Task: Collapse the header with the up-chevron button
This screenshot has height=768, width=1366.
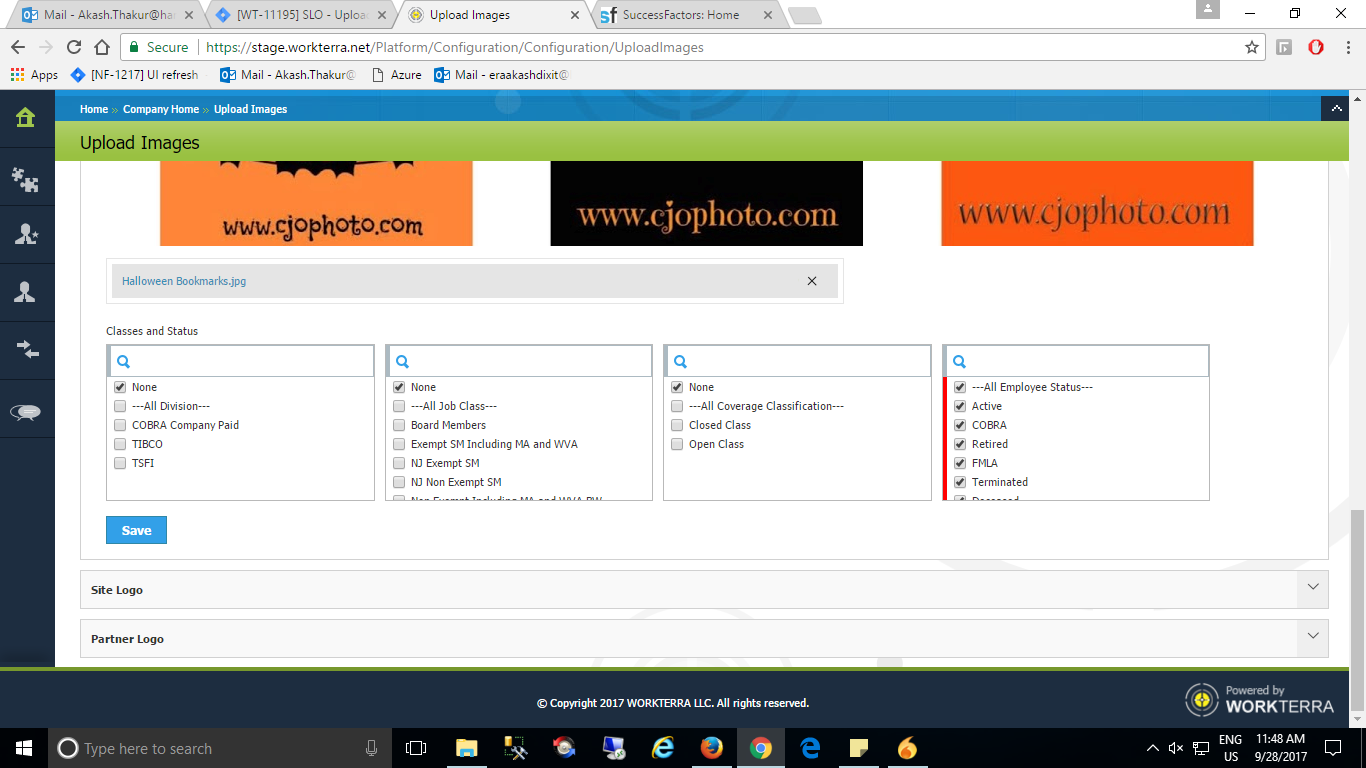Action: coord(1335,108)
